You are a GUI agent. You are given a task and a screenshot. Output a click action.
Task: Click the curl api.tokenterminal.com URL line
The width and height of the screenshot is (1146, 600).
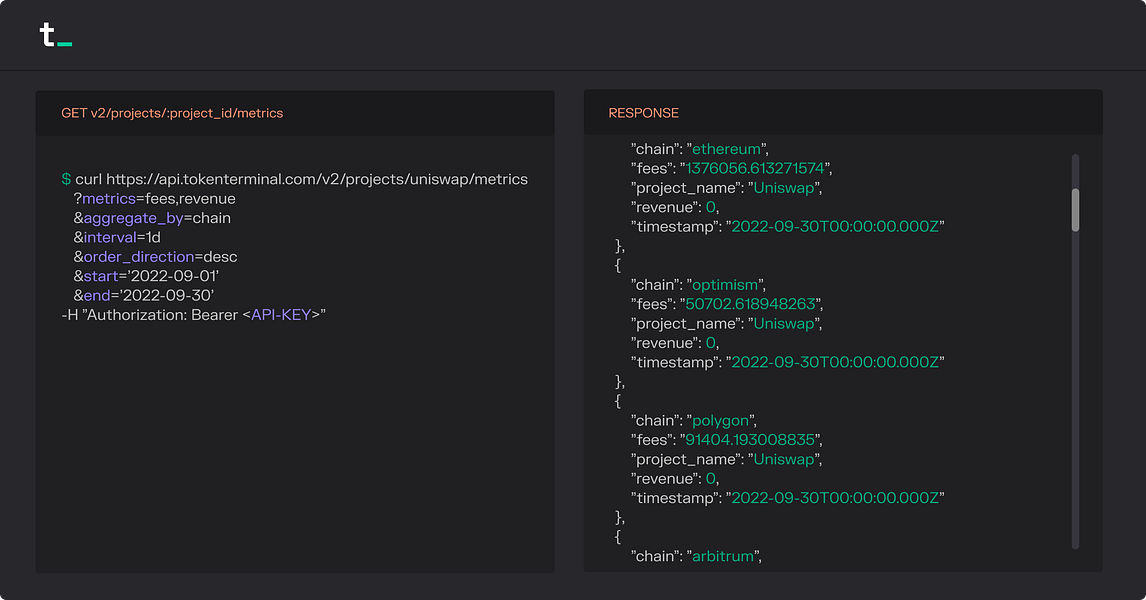click(x=295, y=180)
